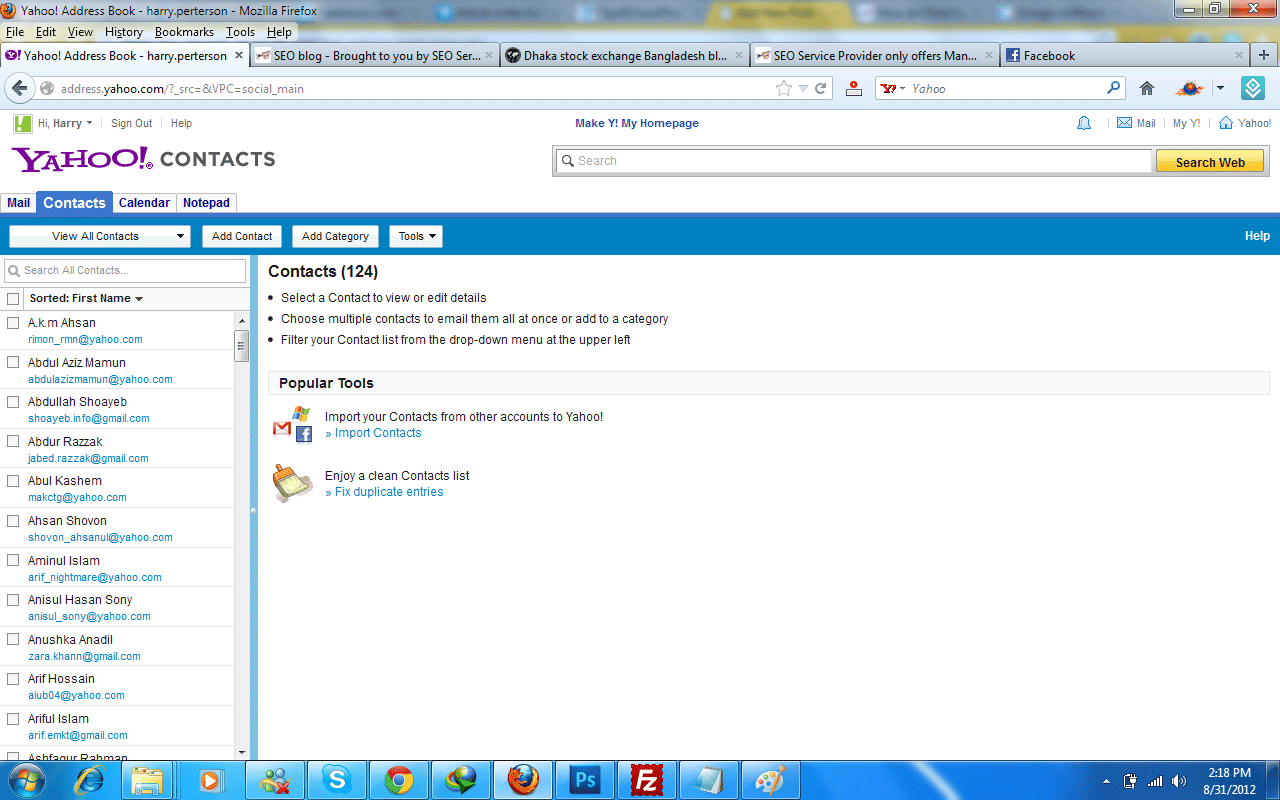Click the Add Category button
This screenshot has width=1280, height=800.
pyautogui.click(x=335, y=236)
